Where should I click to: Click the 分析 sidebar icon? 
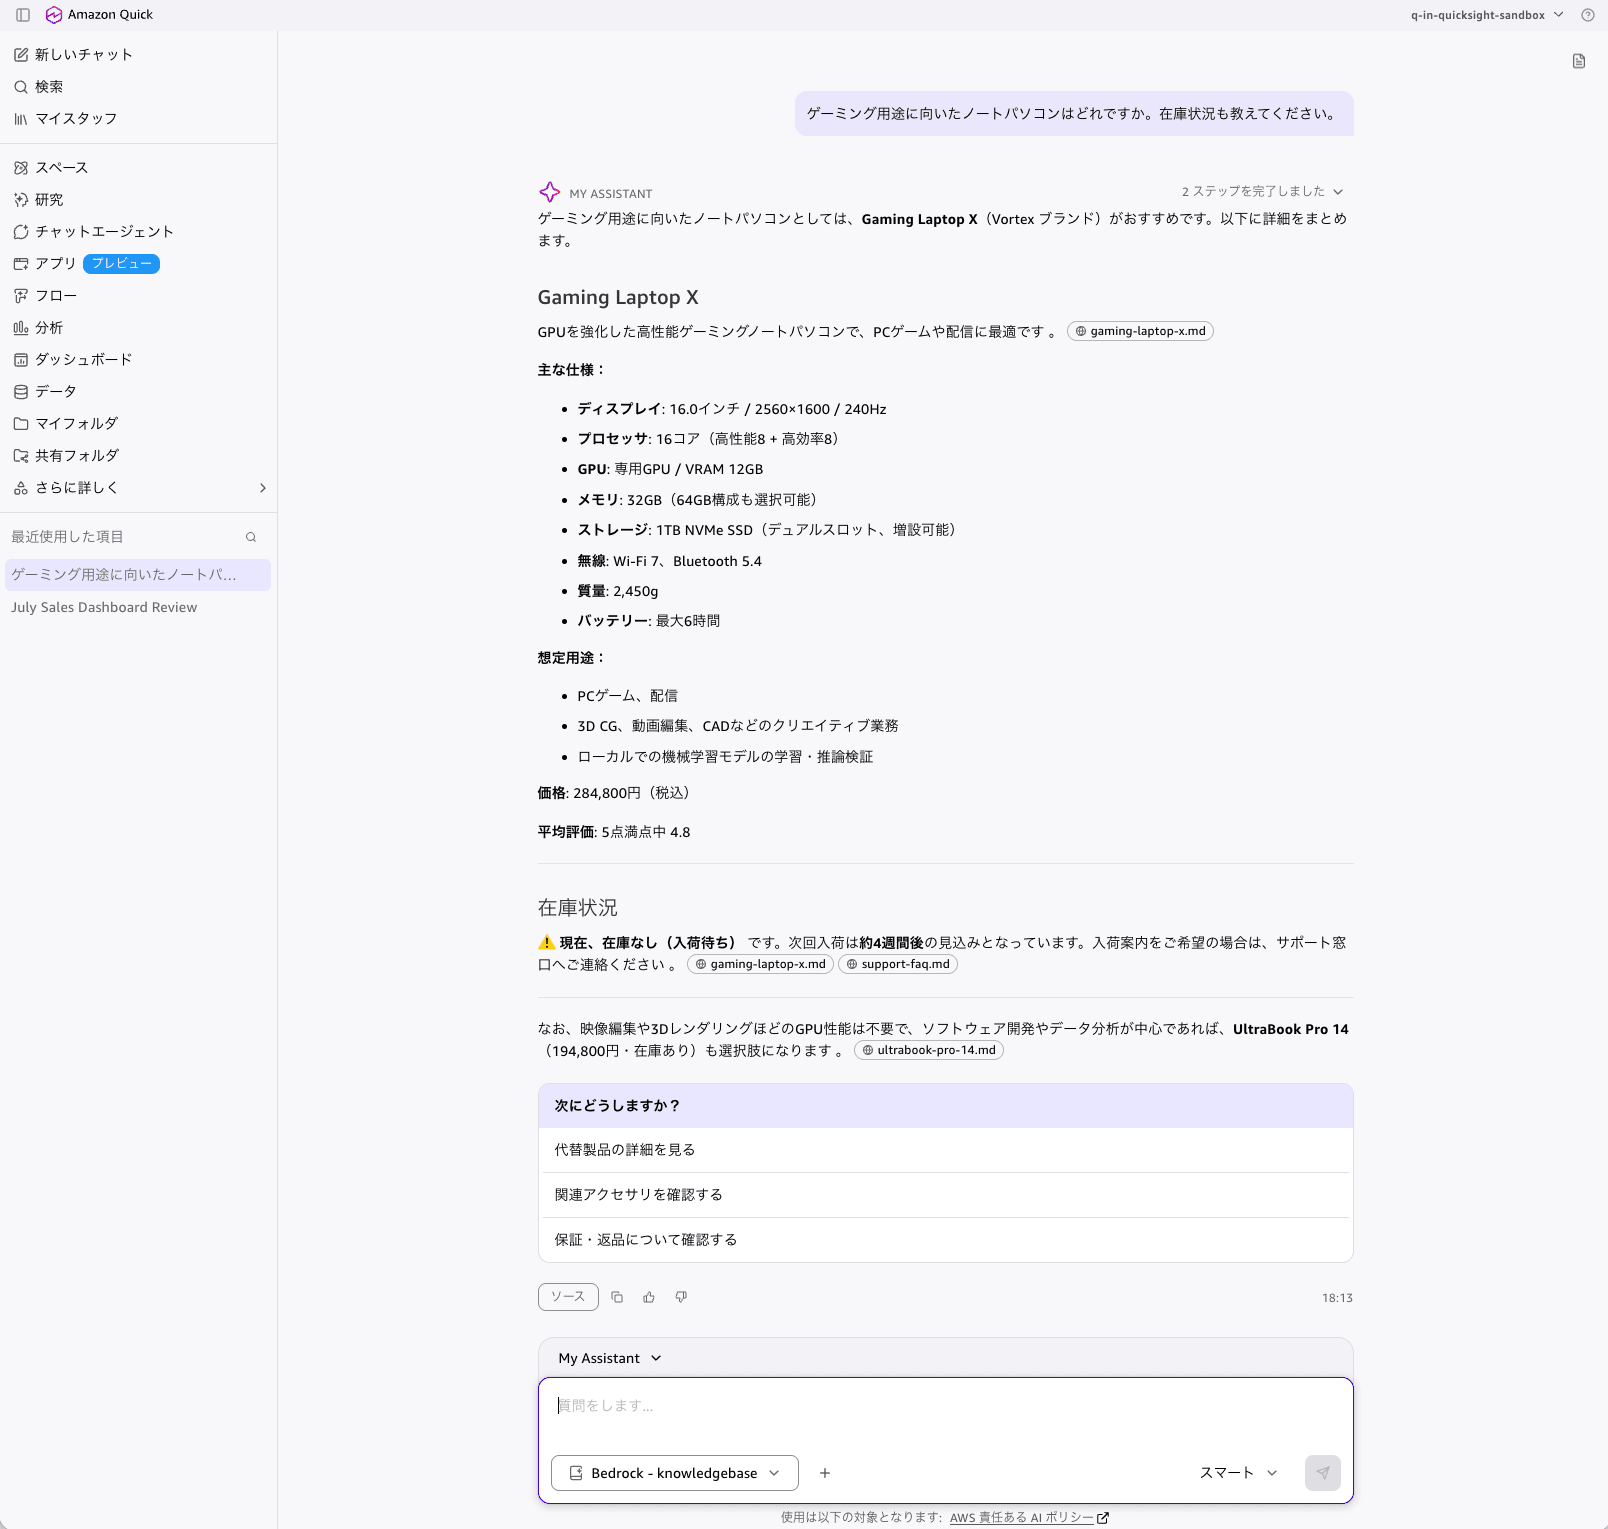coord(21,328)
